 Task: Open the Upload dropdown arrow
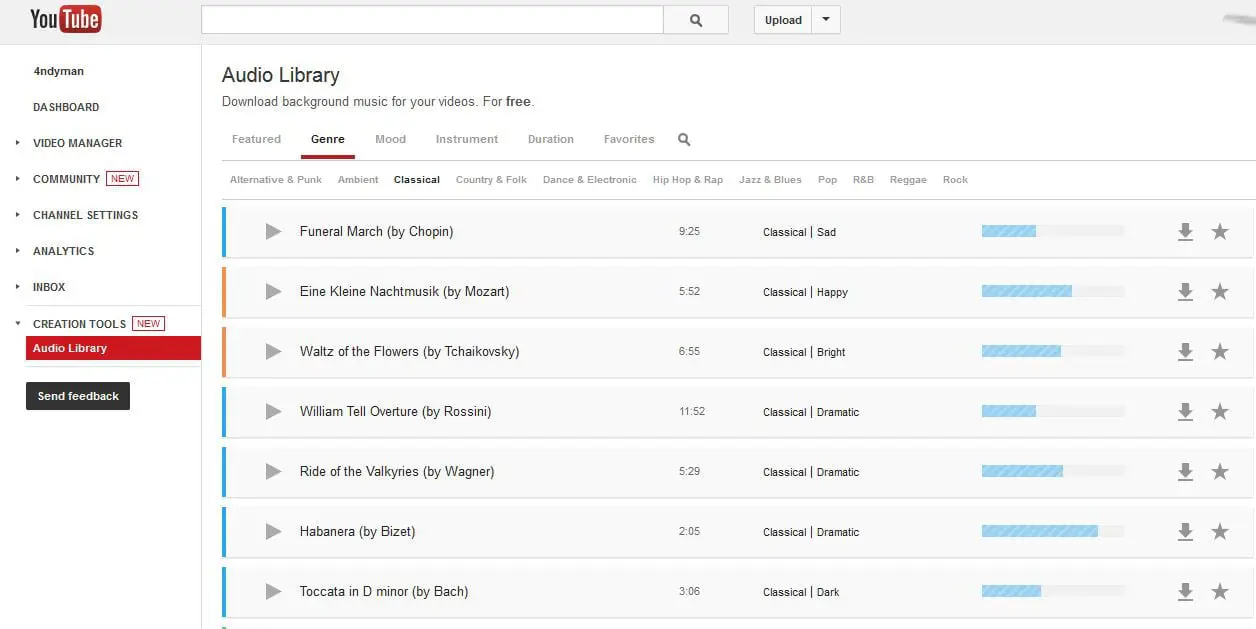(x=826, y=20)
